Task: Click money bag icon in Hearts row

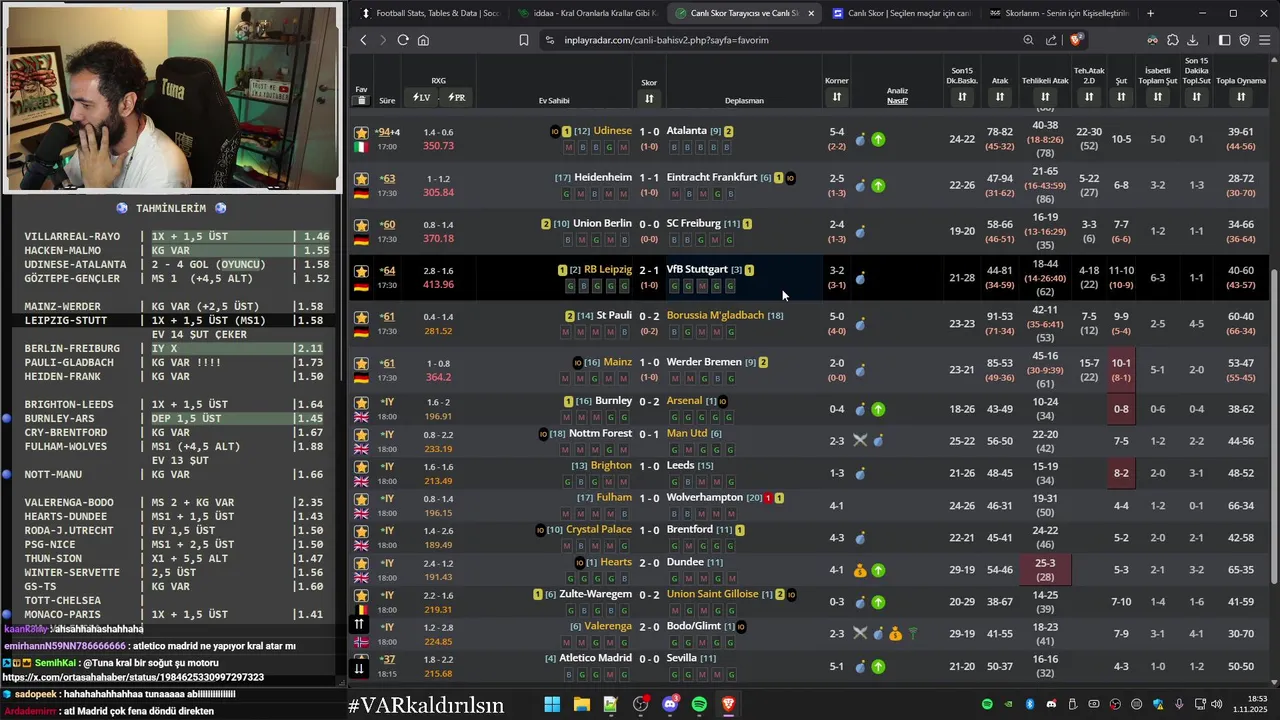Action: tap(860, 571)
